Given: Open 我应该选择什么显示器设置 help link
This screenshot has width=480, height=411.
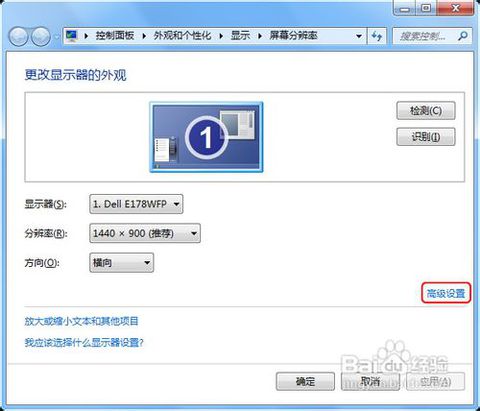Looking at the screenshot, I should 84,342.
